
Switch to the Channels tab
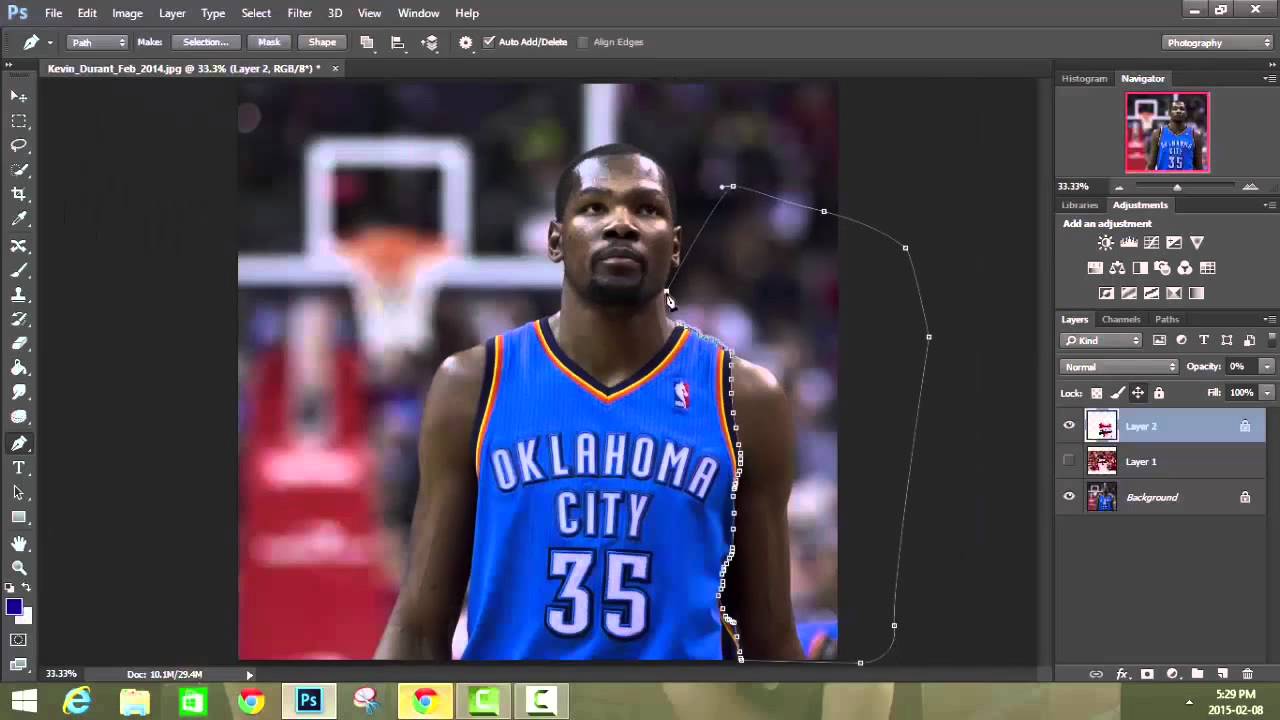point(1121,319)
